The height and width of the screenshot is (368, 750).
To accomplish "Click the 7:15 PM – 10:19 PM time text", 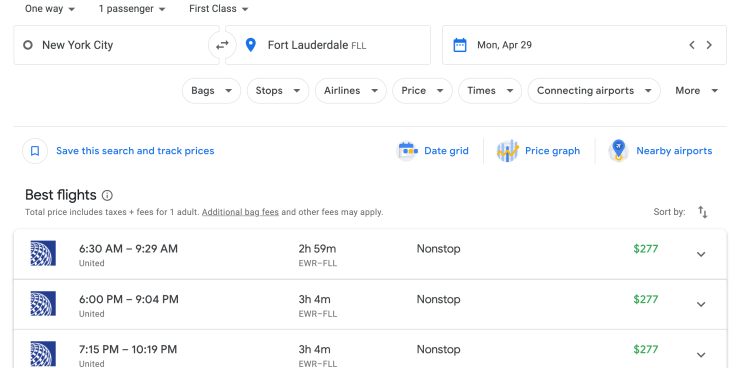I will pyautogui.click(x=128, y=349).
